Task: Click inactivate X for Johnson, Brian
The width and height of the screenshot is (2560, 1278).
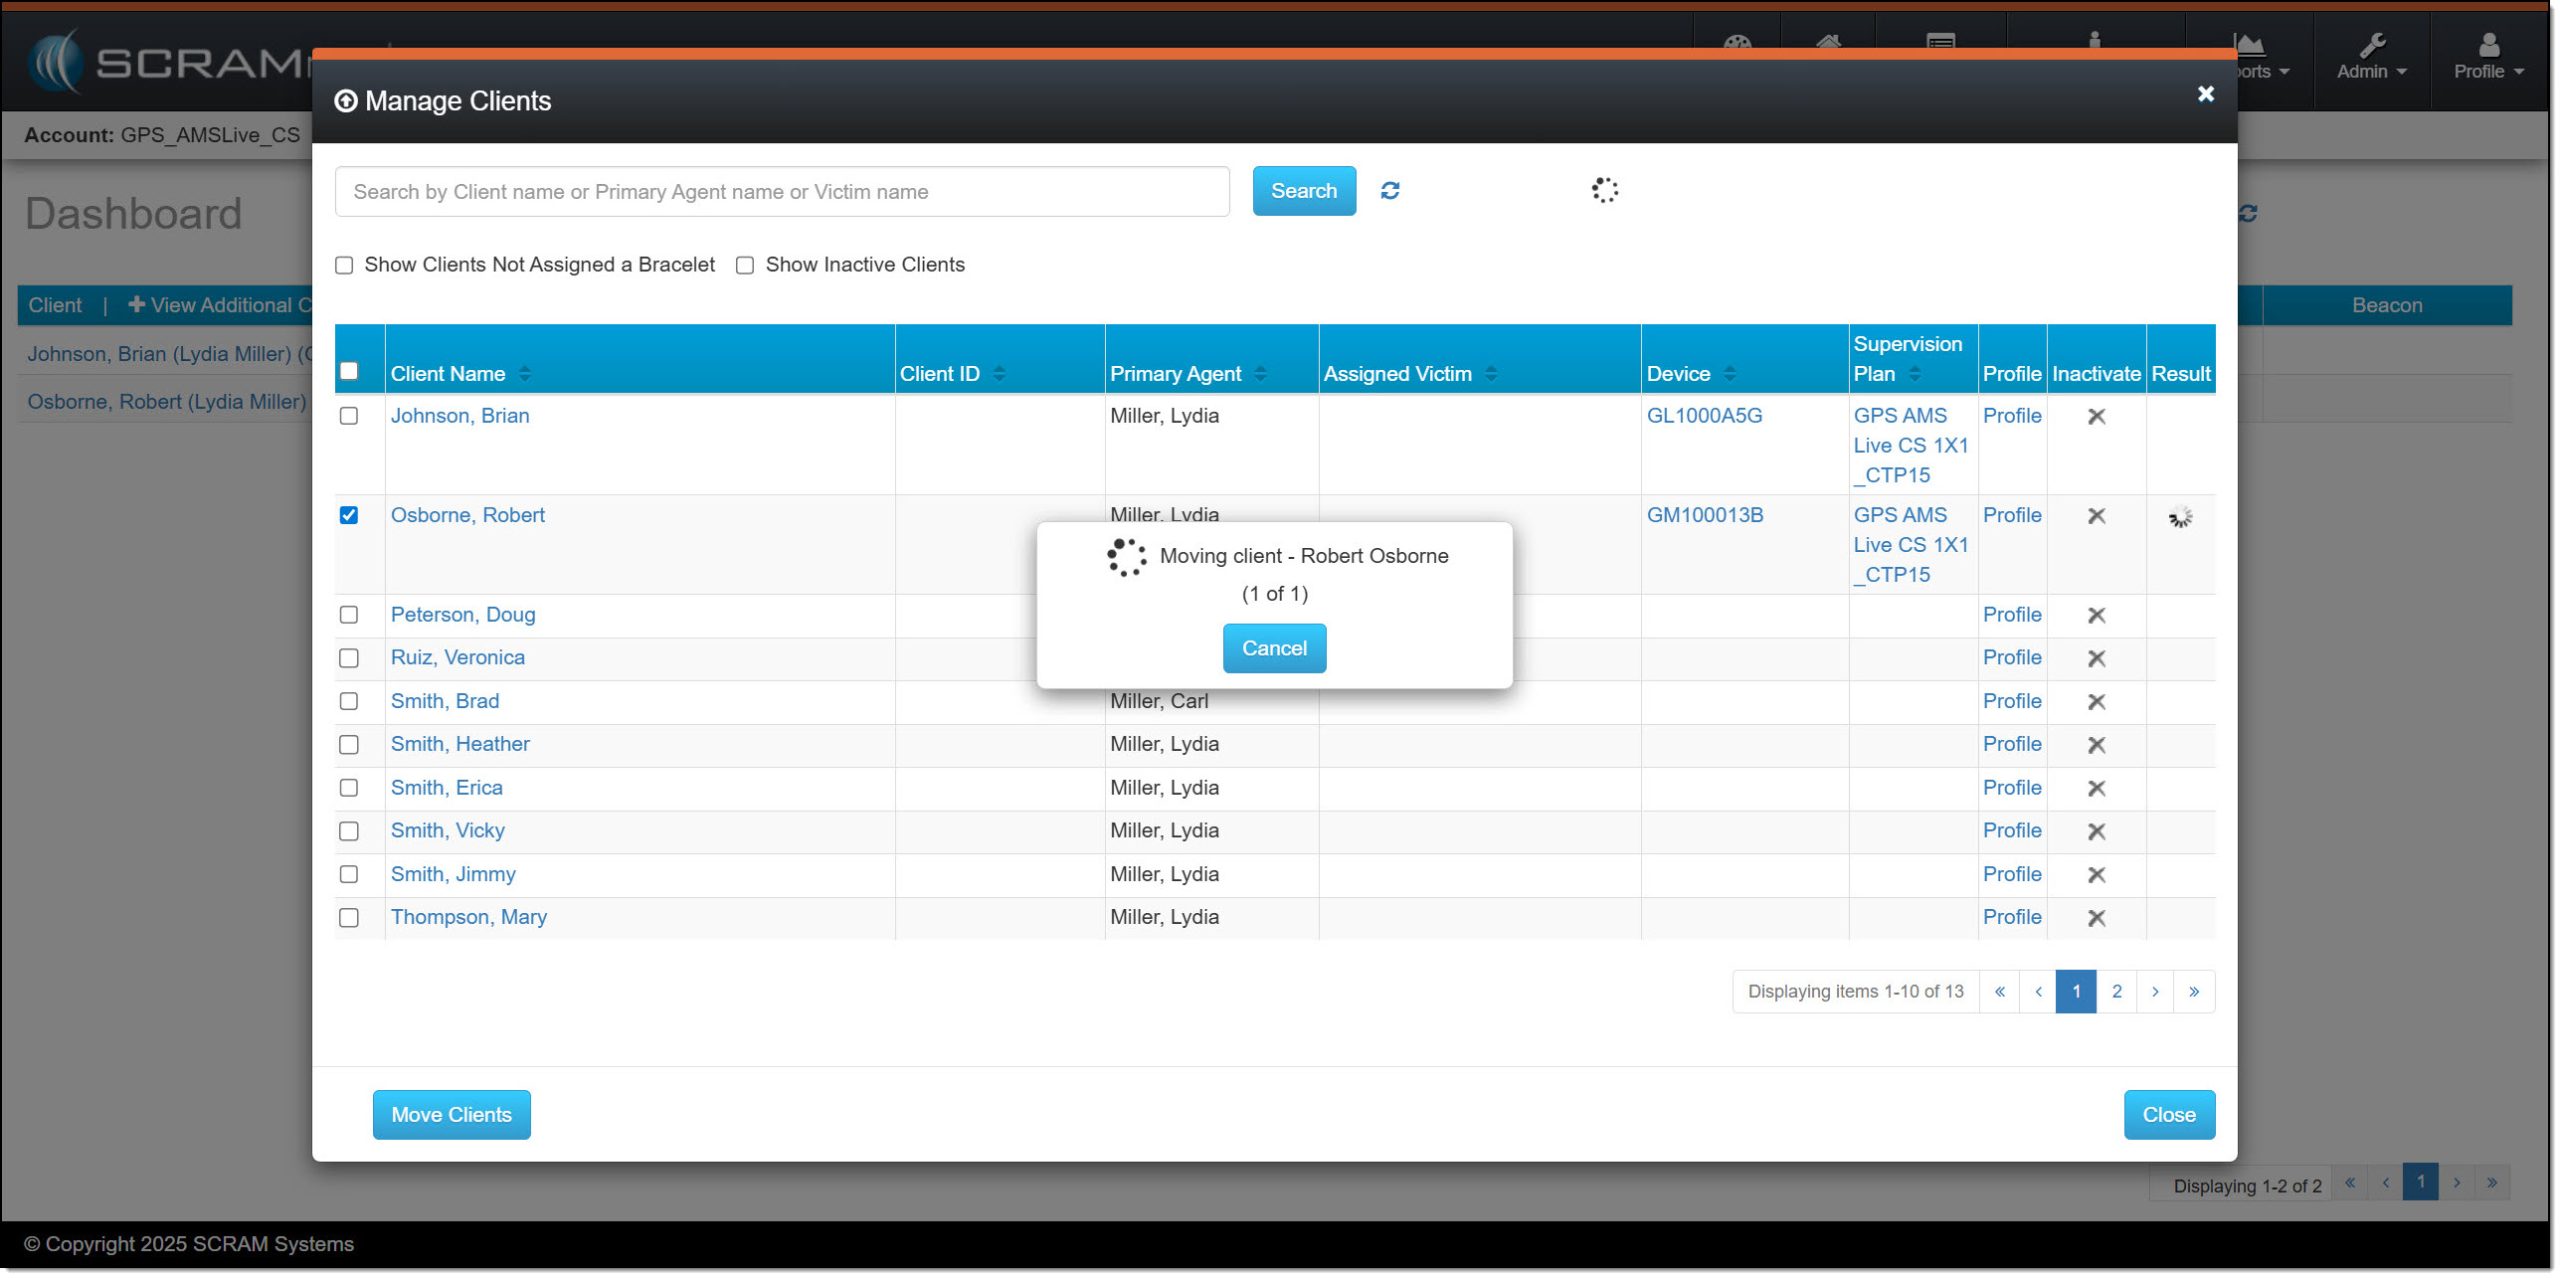Action: pyautogui.click(x=2097, y=416)
